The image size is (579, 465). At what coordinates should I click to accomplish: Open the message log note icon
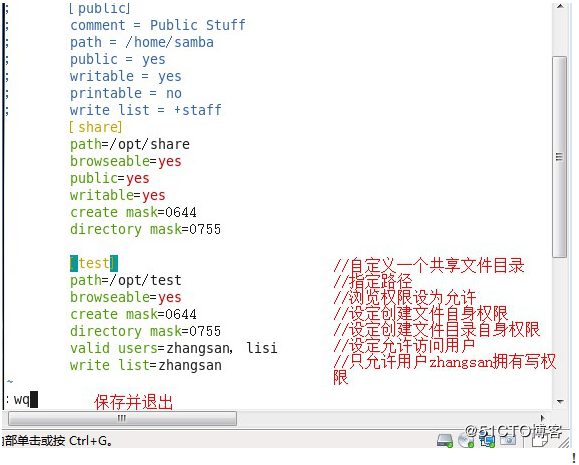tap(539, 440)
